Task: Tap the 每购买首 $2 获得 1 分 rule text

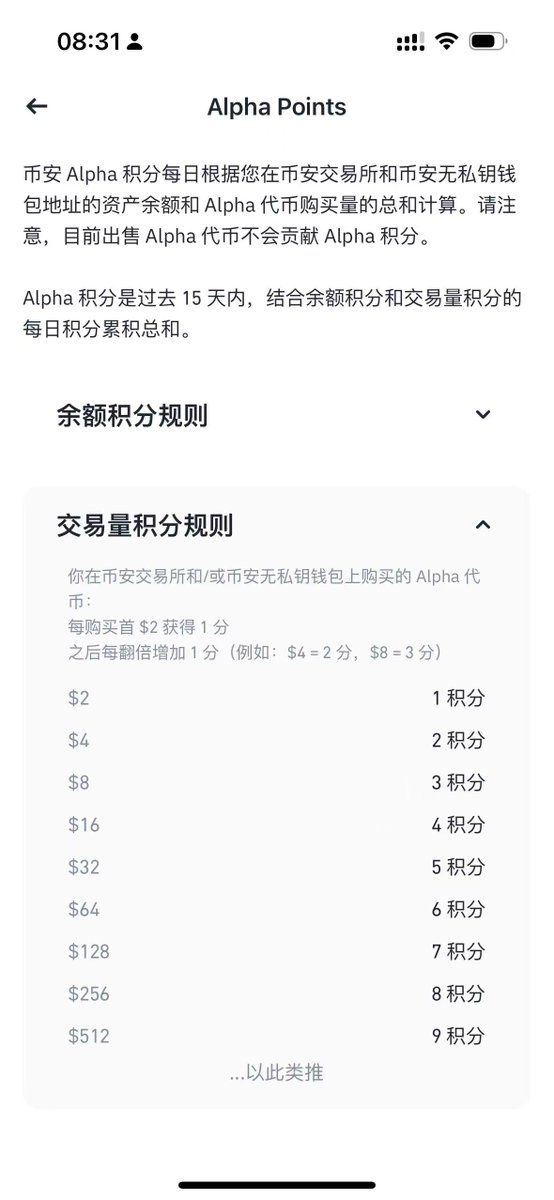Action: click(x=149, y=627)
